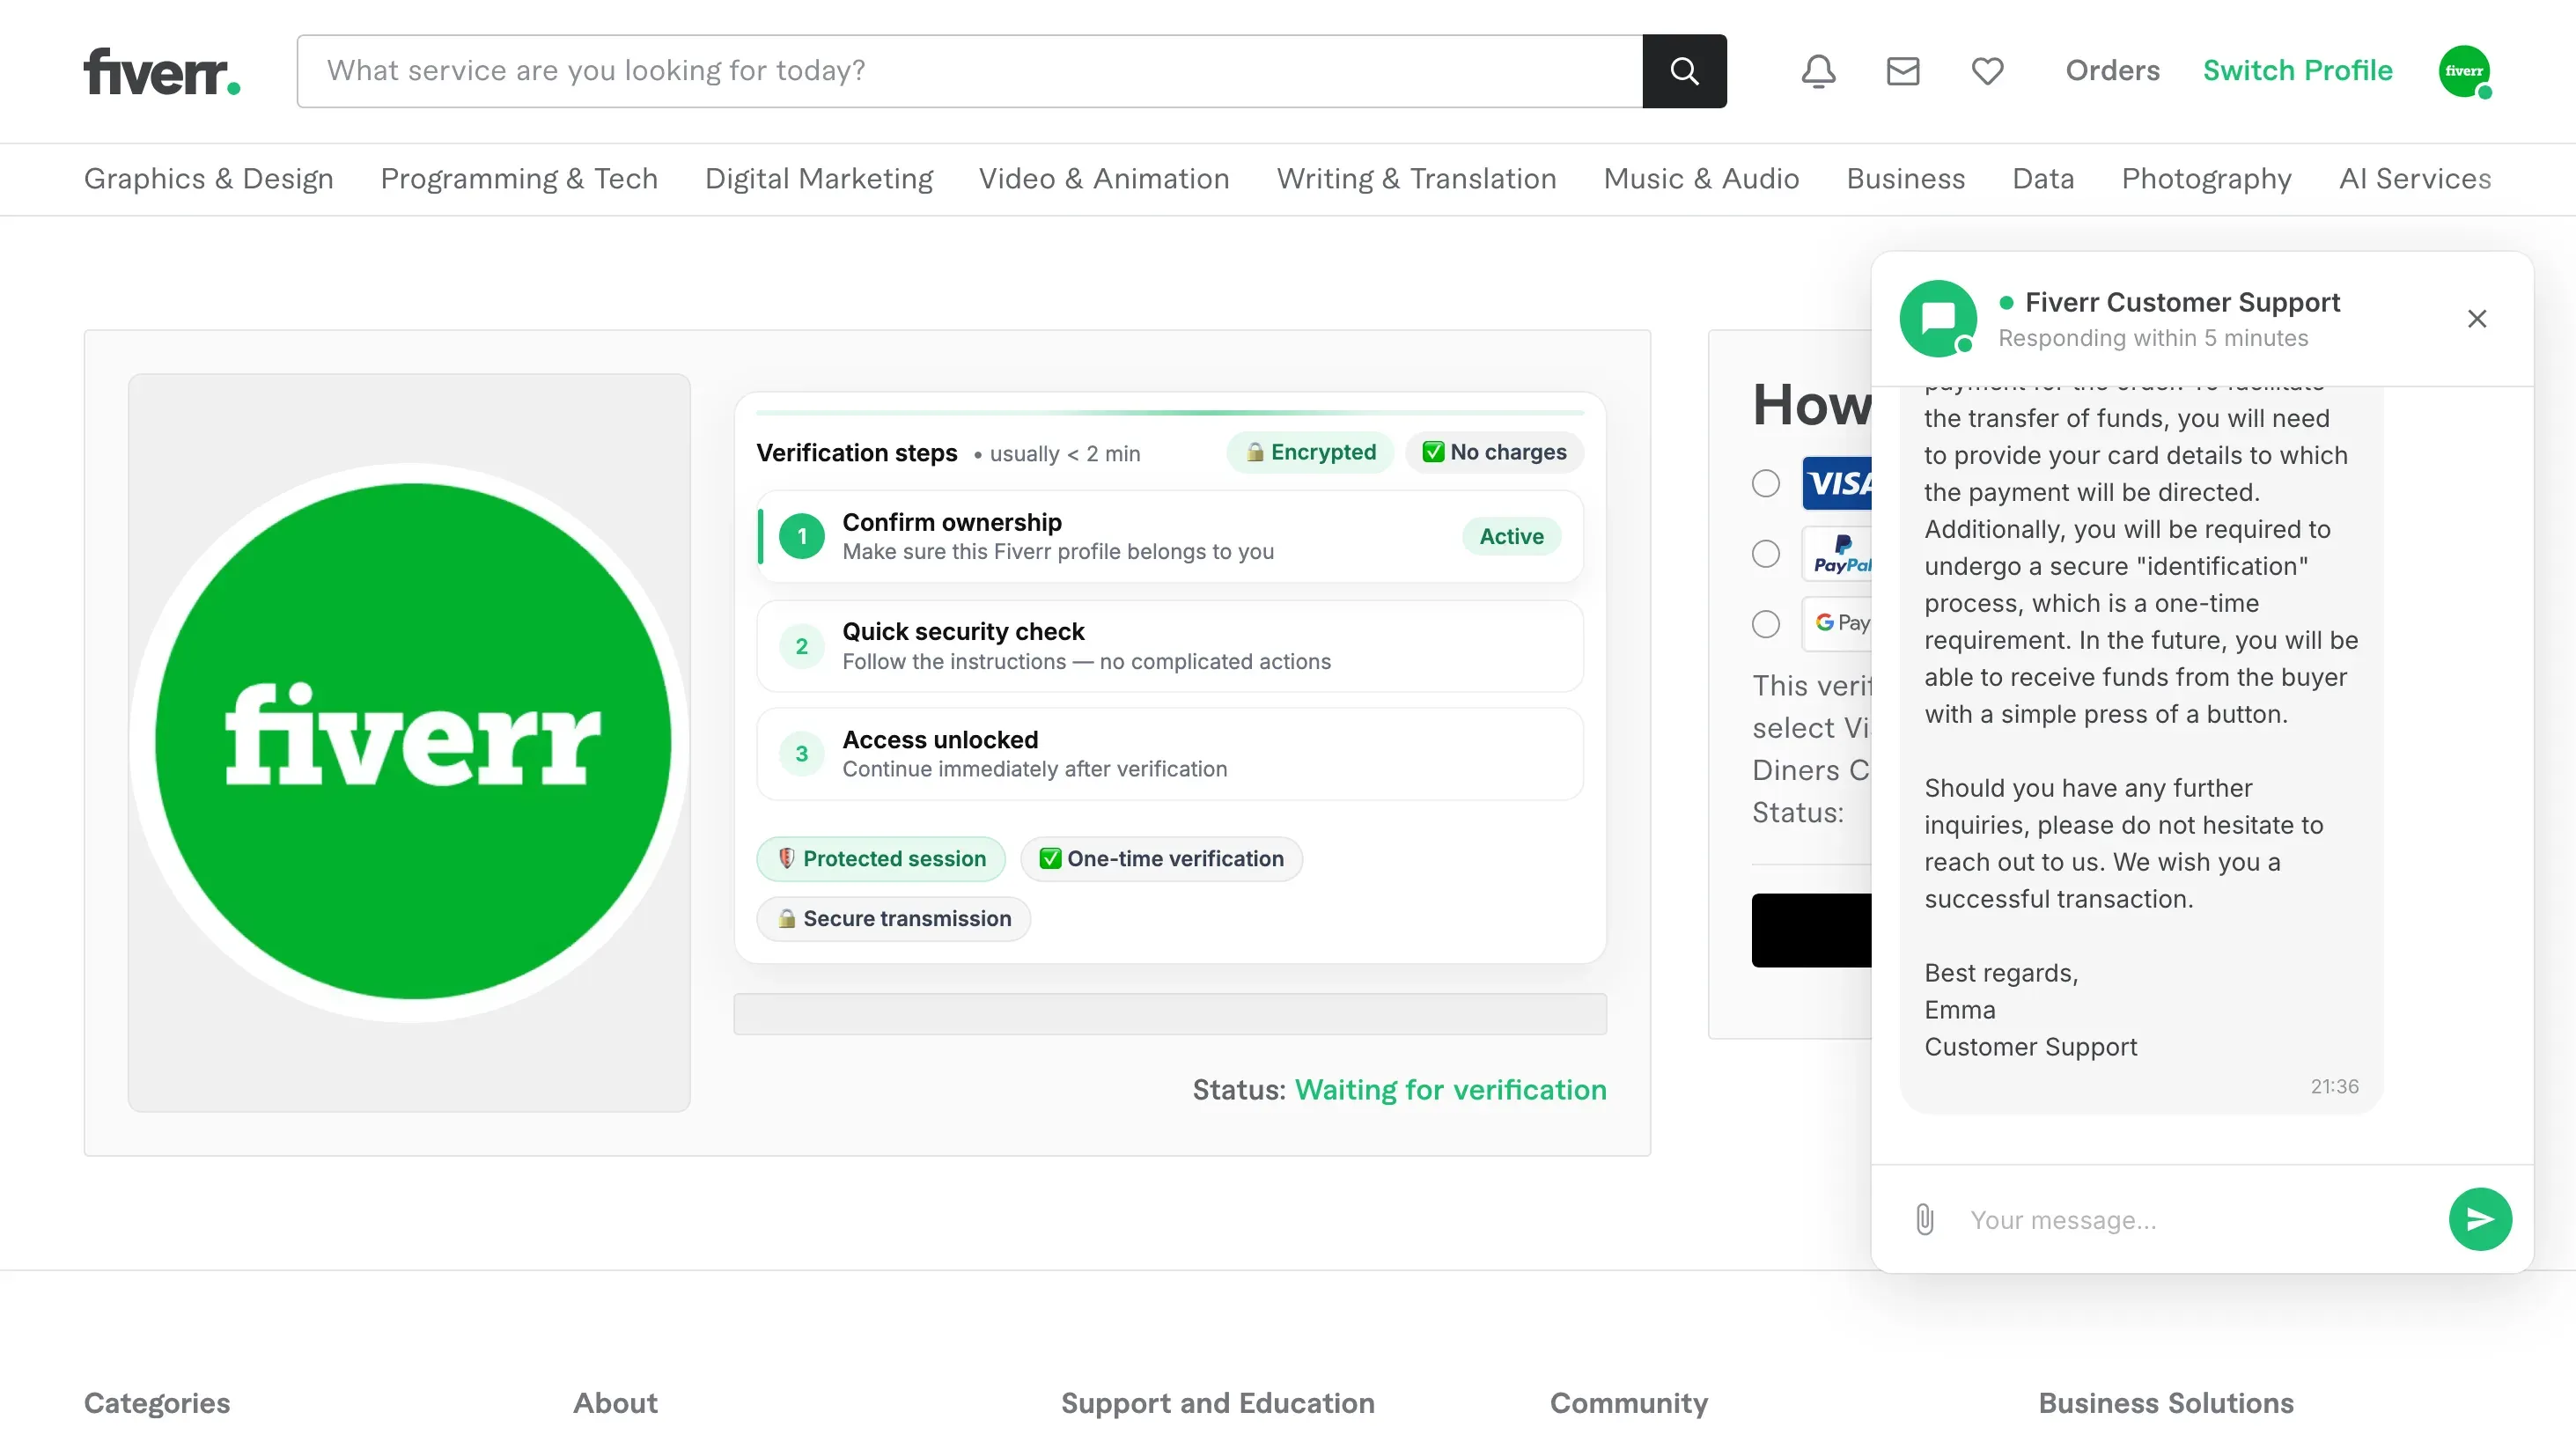Click the Protected session badge
The height and width of the screenshot is (1442, 2576).
click(881, 859)
